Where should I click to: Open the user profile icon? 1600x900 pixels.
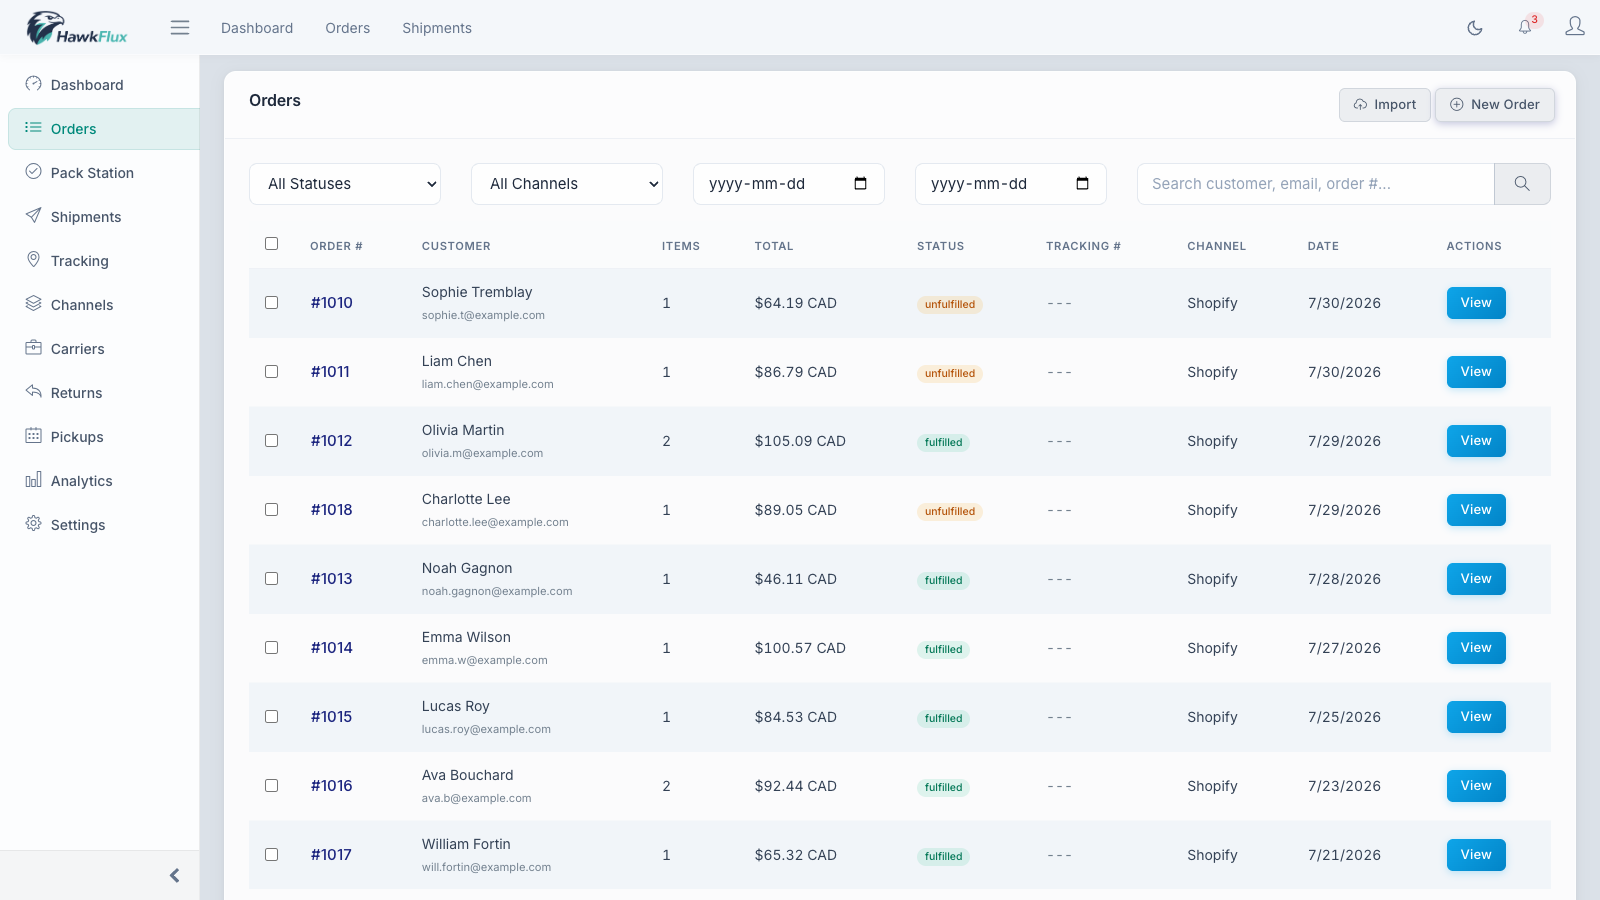coord(1575,27)
